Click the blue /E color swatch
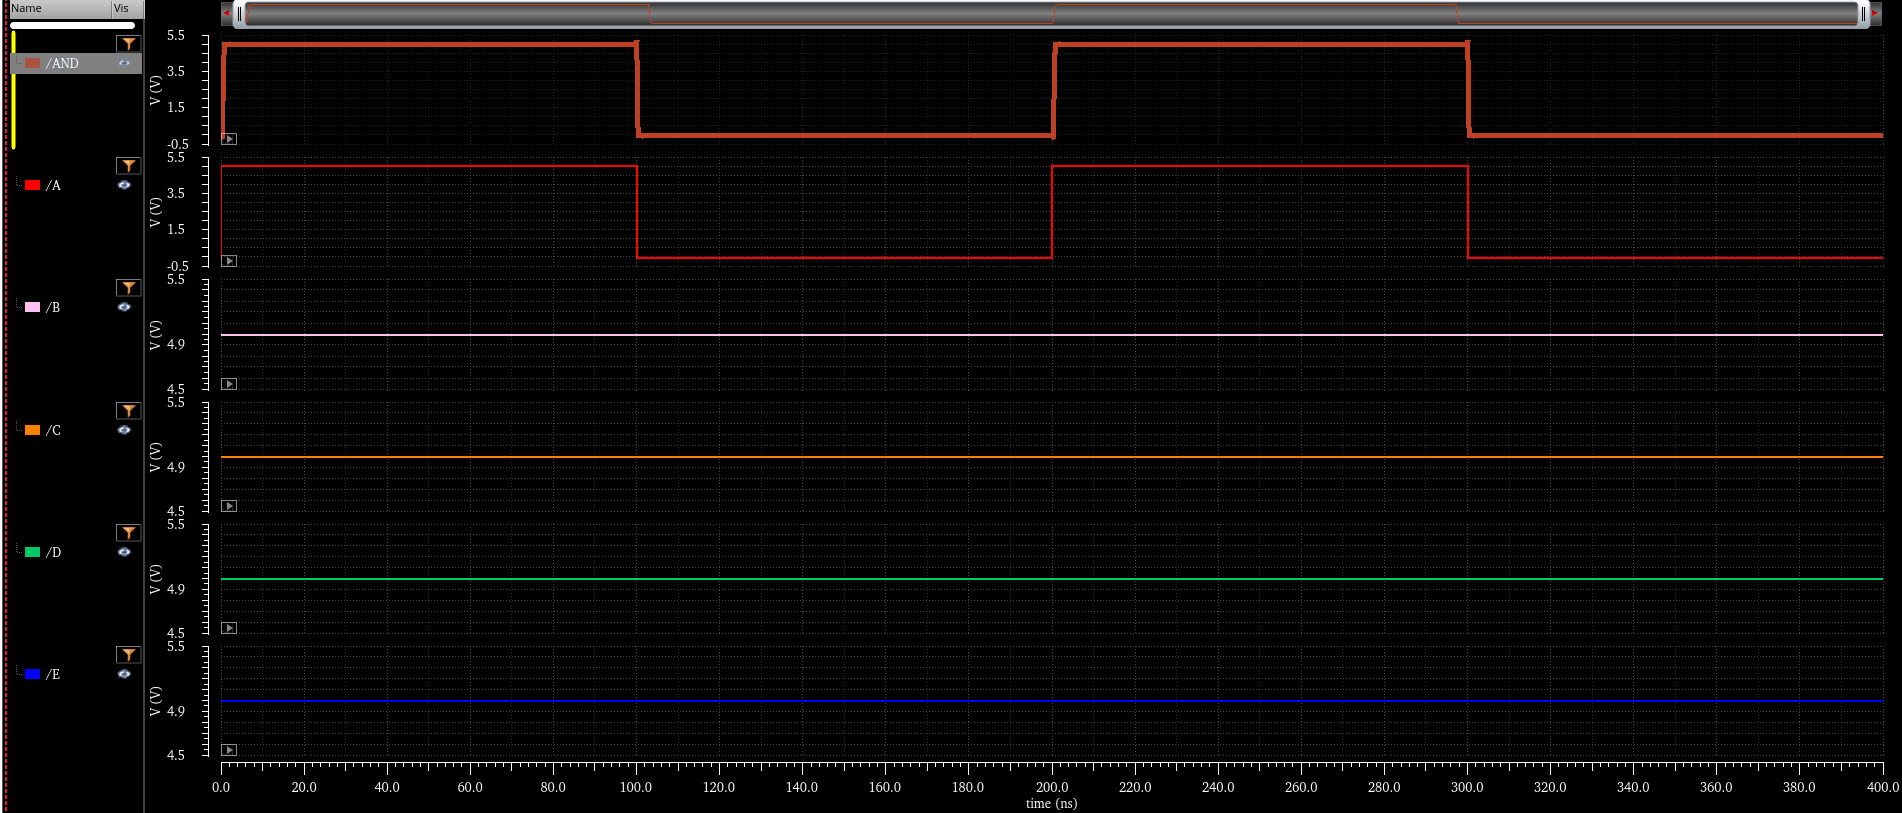This screenshot has height=813, width=1902. 33,674
